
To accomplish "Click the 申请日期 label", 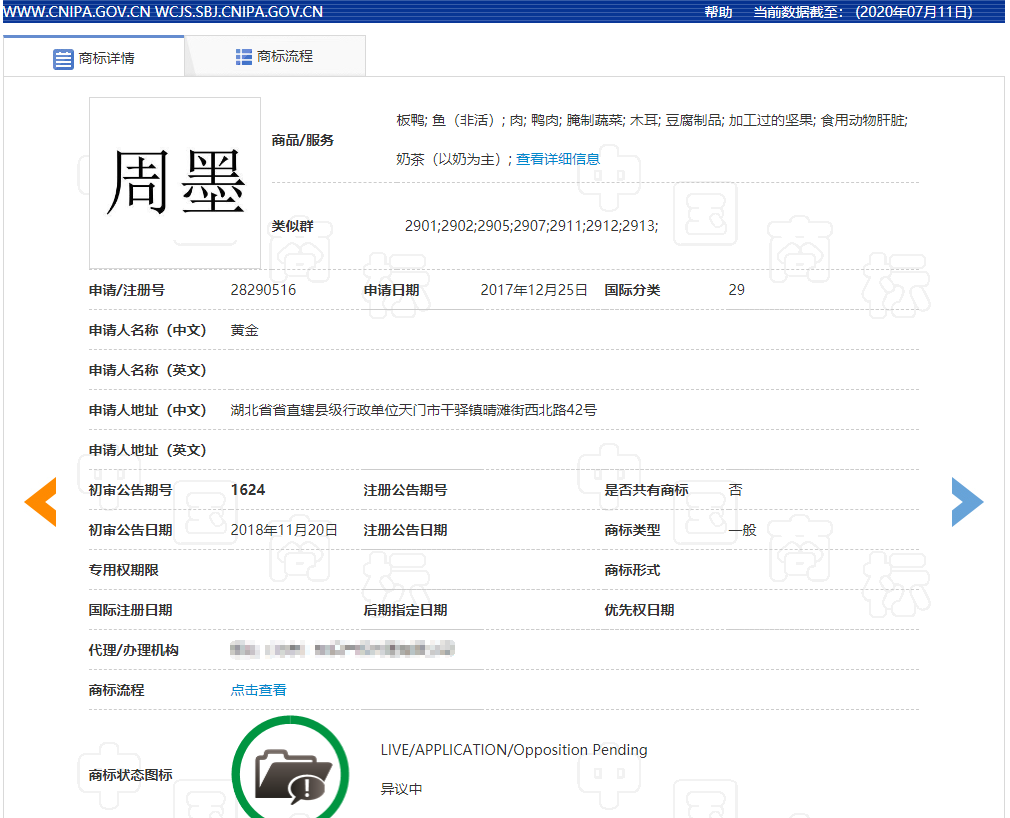I will pos(392,290).
